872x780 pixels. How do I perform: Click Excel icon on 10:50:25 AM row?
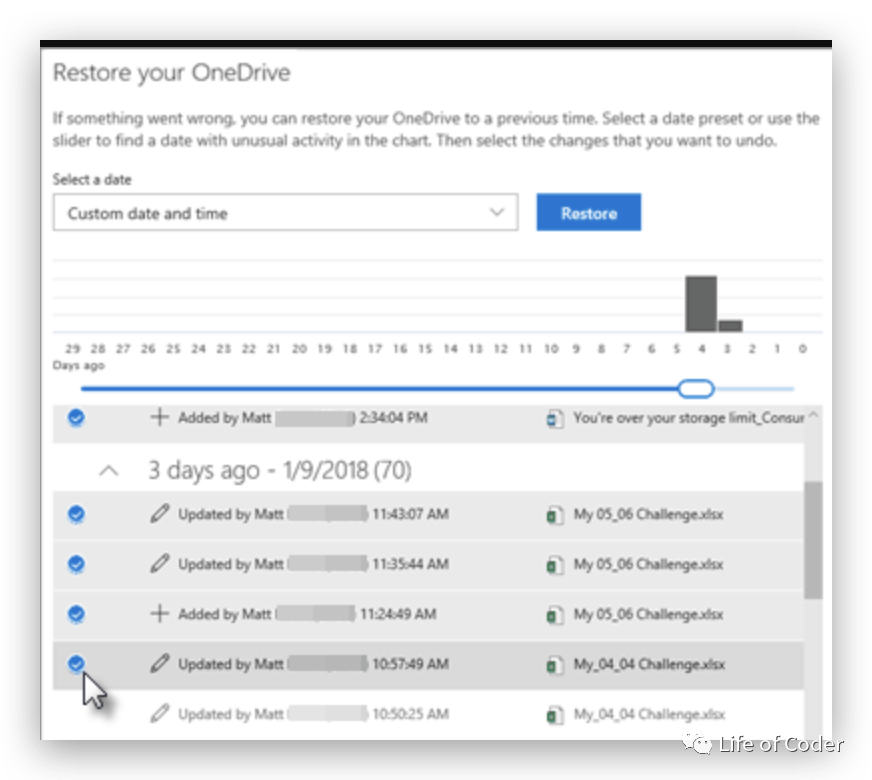tap(555, 714)
